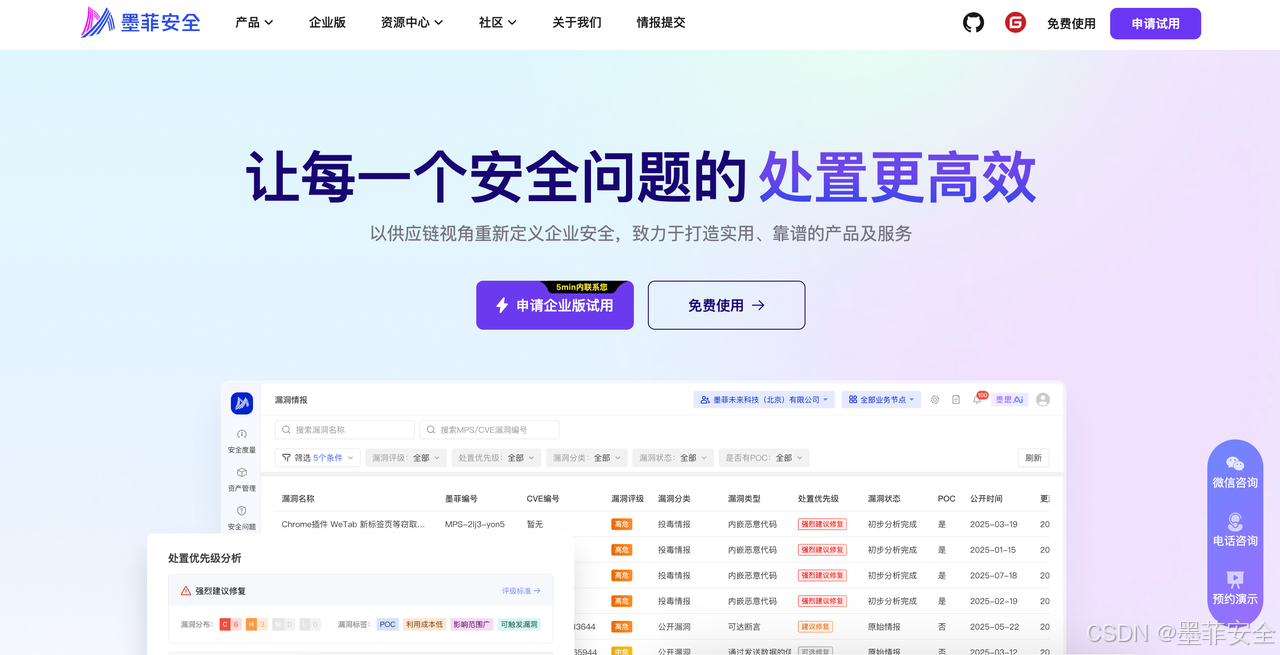Viewport: 1280px width, 655px height.
Task: Go to 企业版 page
Action: point(327,22)
